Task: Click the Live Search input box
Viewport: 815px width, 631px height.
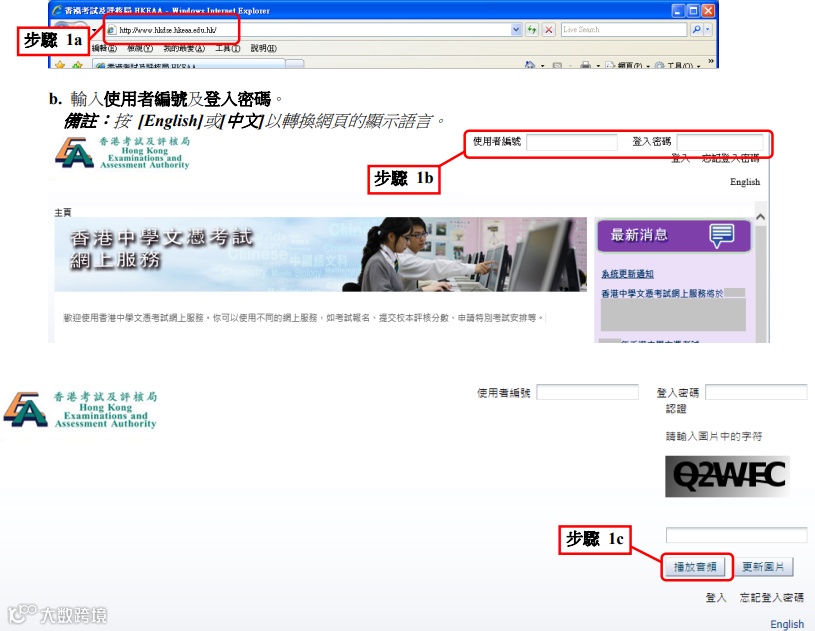Action: click(624, 30)
